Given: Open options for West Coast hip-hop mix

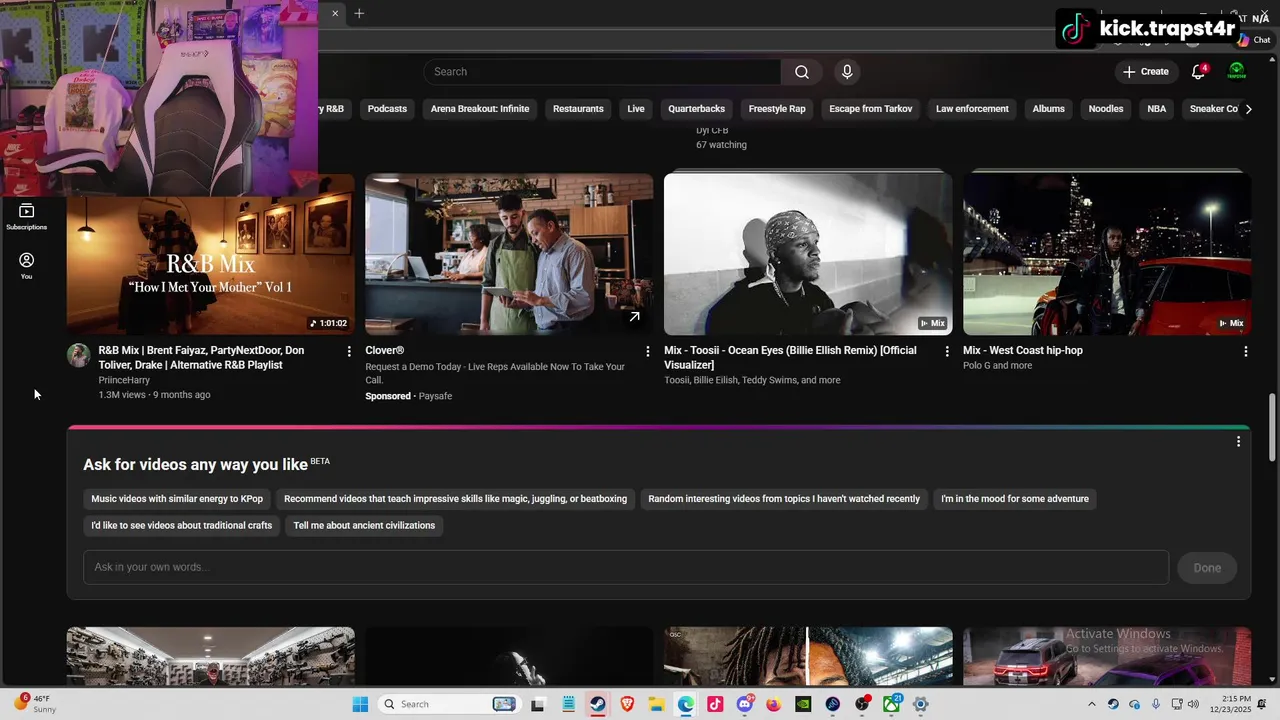Looking at the screenshot, I should coord(1246,351).
